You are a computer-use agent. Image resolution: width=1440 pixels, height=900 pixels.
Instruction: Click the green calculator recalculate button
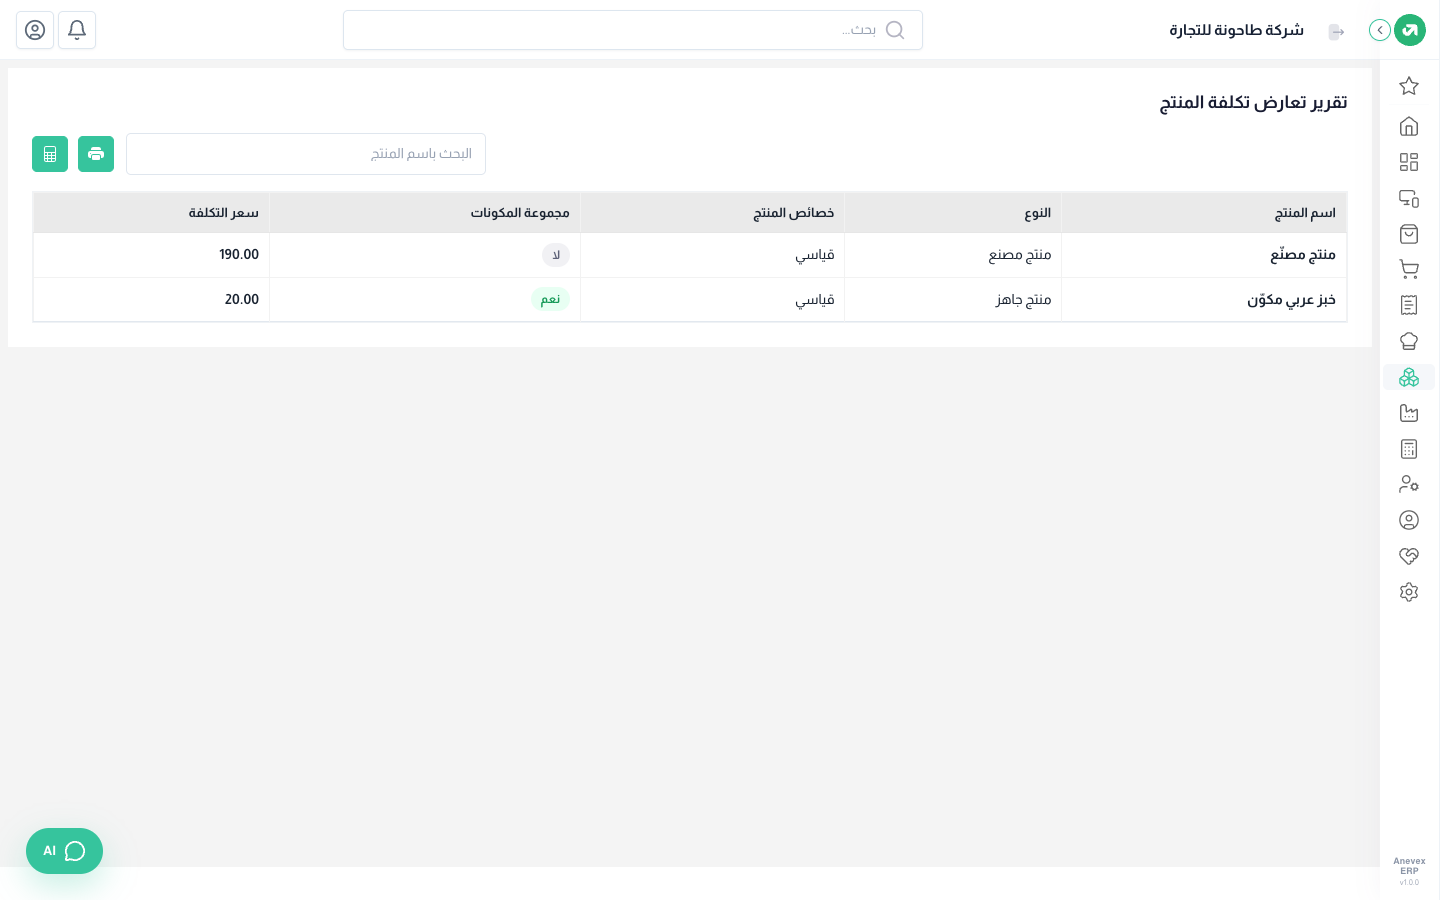[x=50, y=154]
